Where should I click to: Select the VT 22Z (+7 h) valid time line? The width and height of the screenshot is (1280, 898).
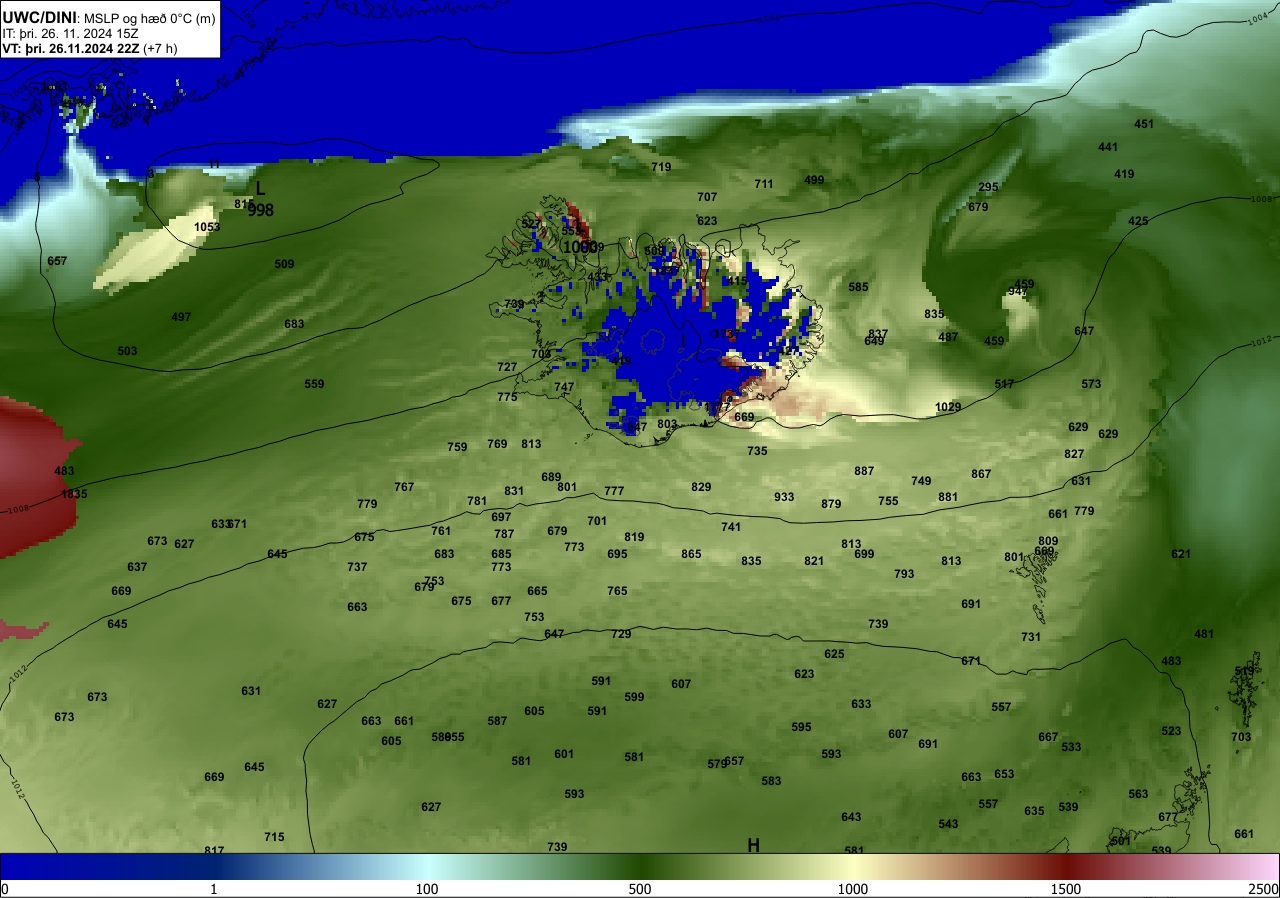tap(90, 48)
